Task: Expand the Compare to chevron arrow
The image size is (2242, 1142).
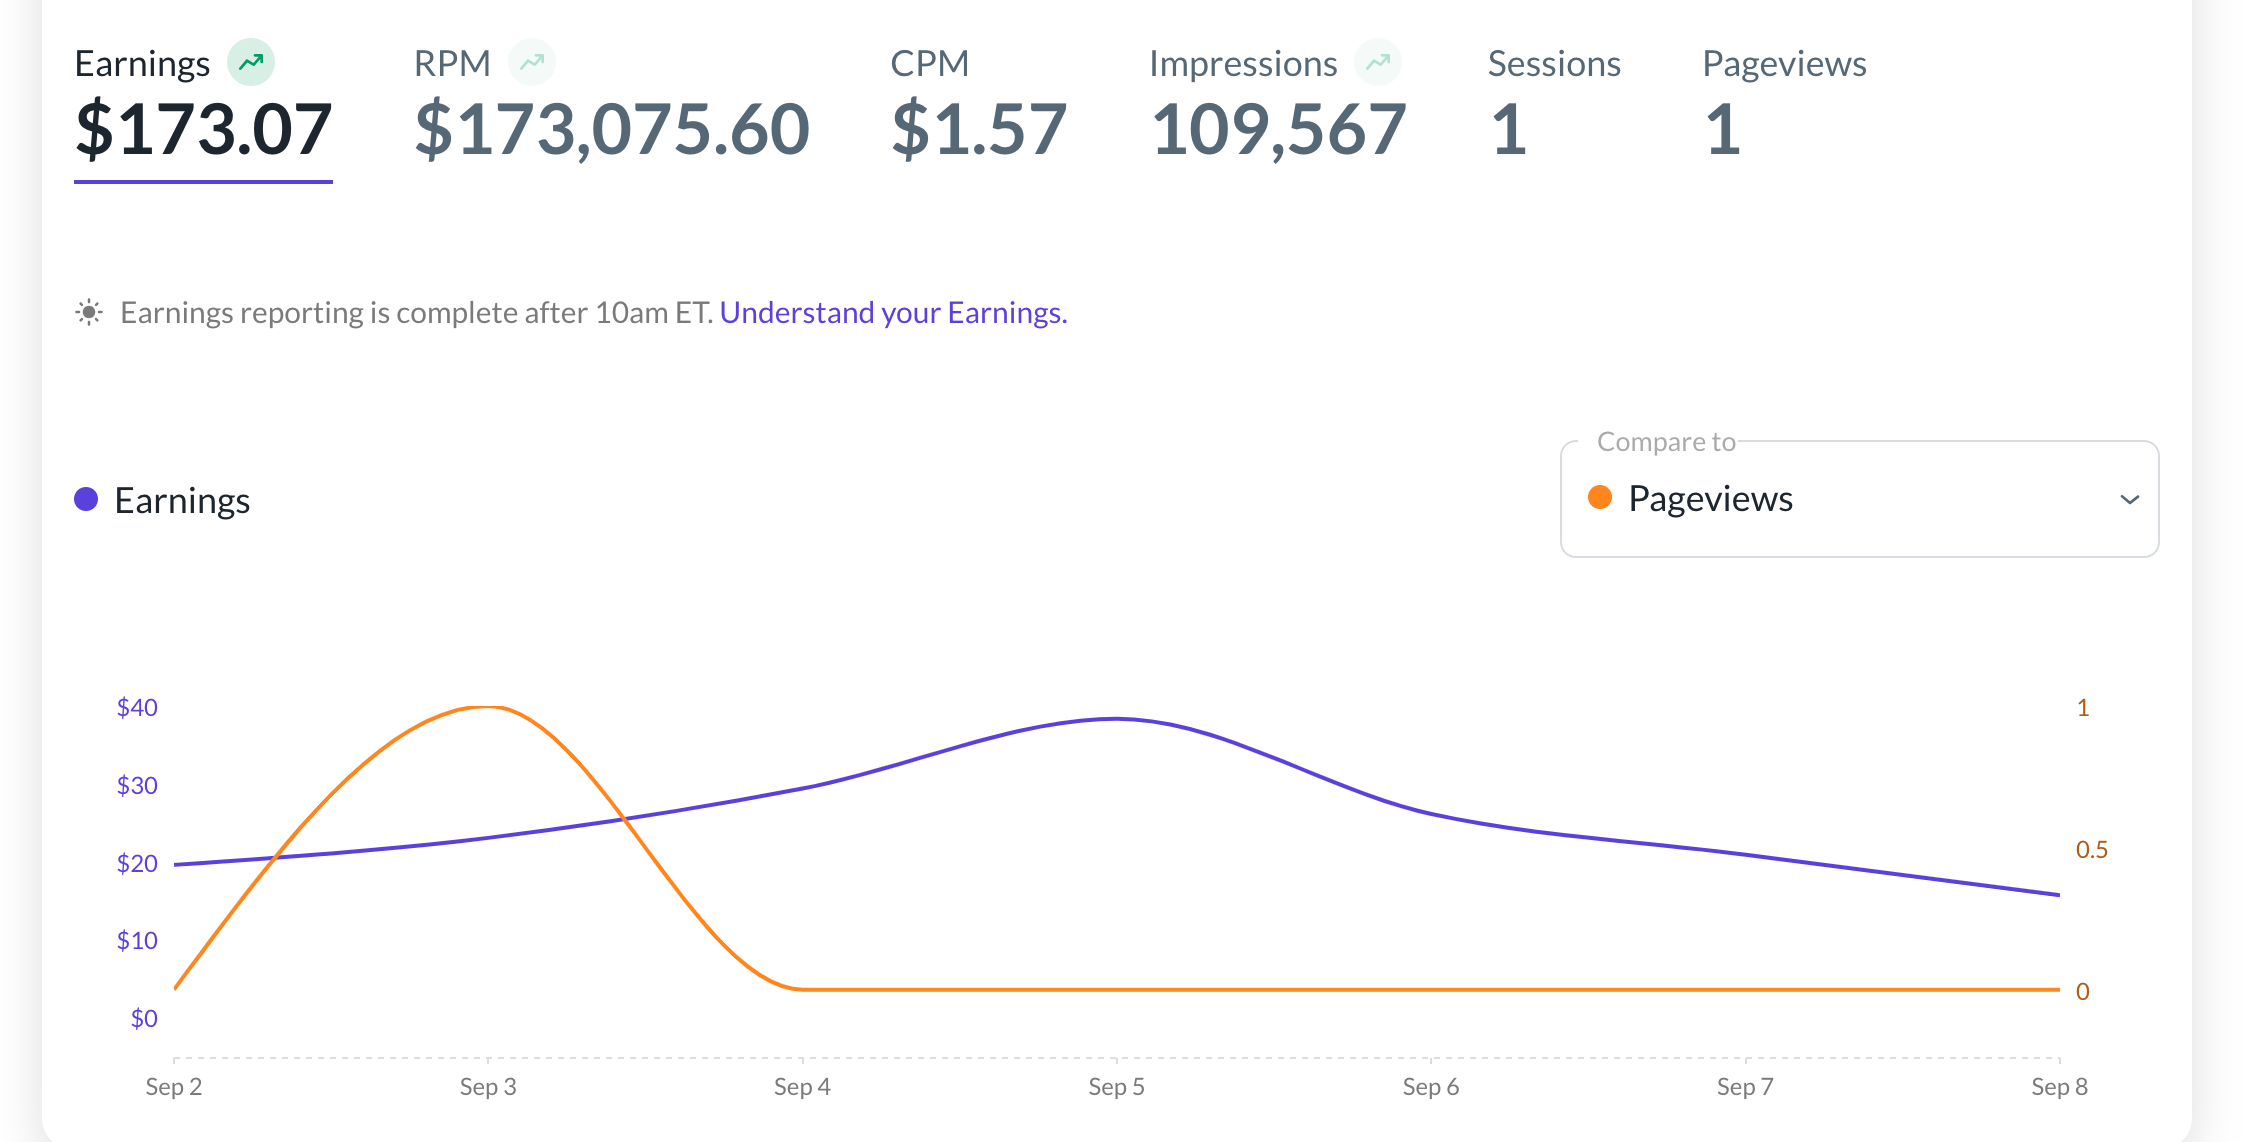Action: click(2130, 499)
